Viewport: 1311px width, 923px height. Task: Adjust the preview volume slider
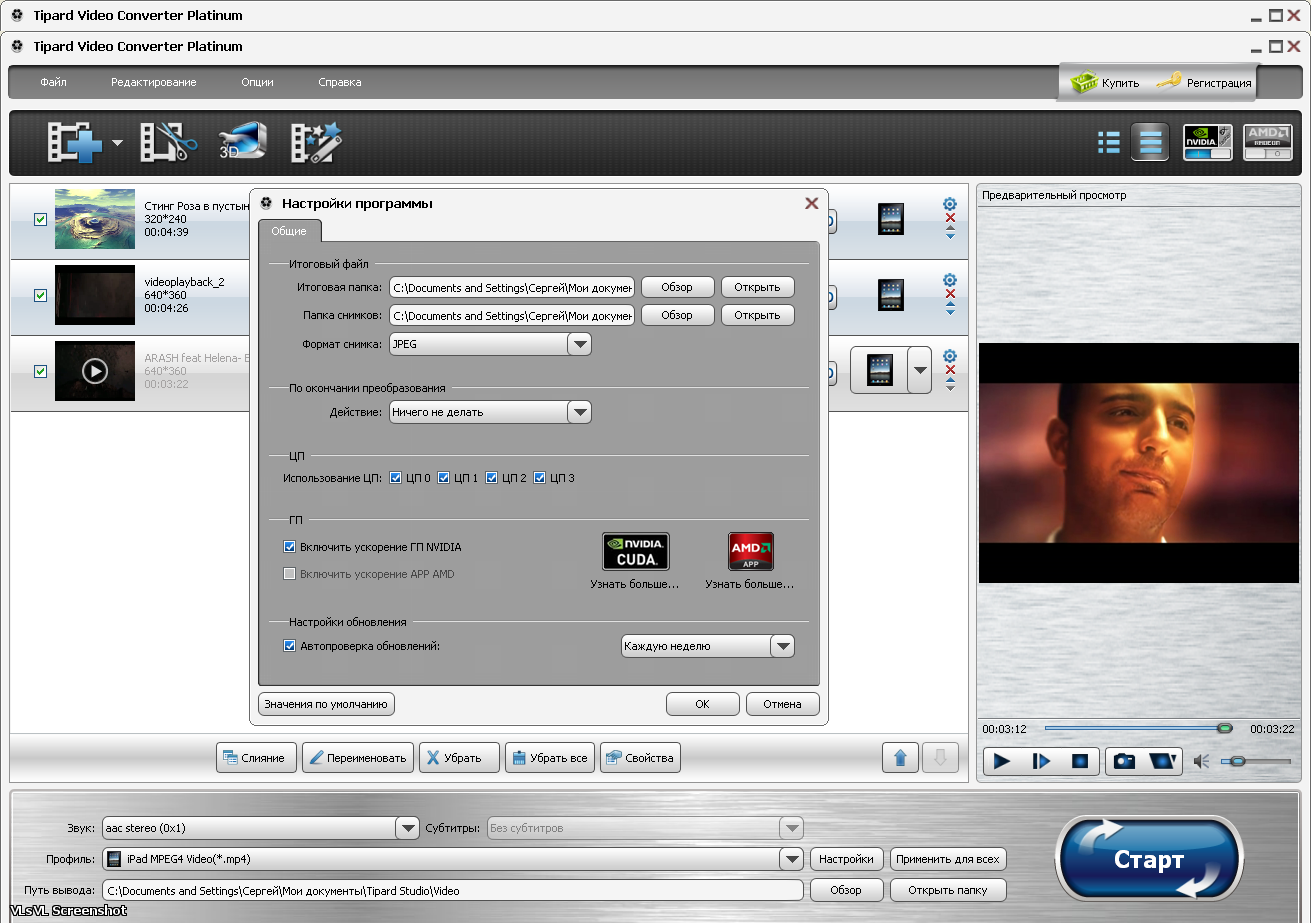tap(1238, 761)
